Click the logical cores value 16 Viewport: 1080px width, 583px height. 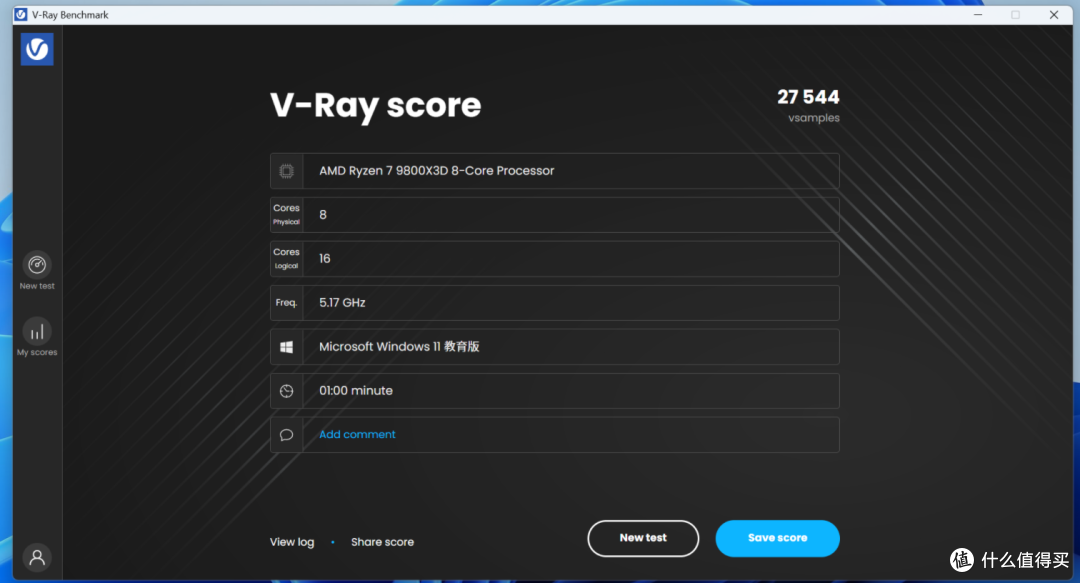tap(324, 258)
